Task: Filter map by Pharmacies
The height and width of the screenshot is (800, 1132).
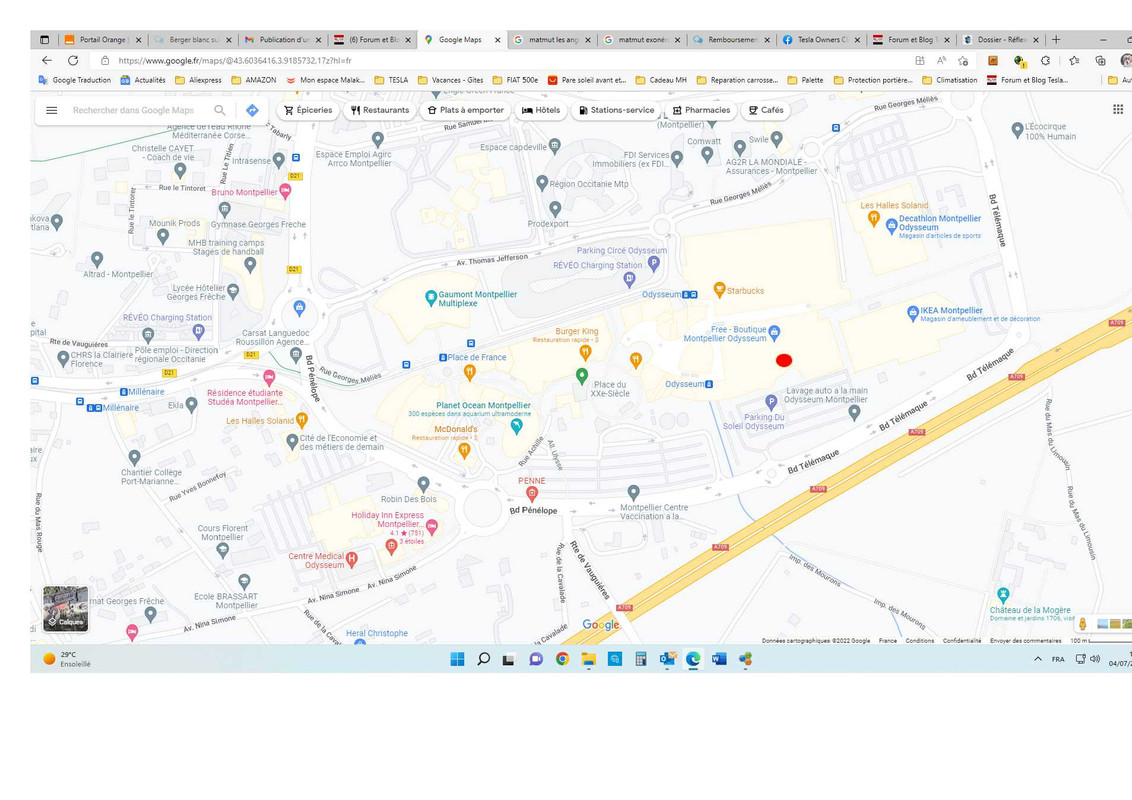Action: click(x=701, y=110)
